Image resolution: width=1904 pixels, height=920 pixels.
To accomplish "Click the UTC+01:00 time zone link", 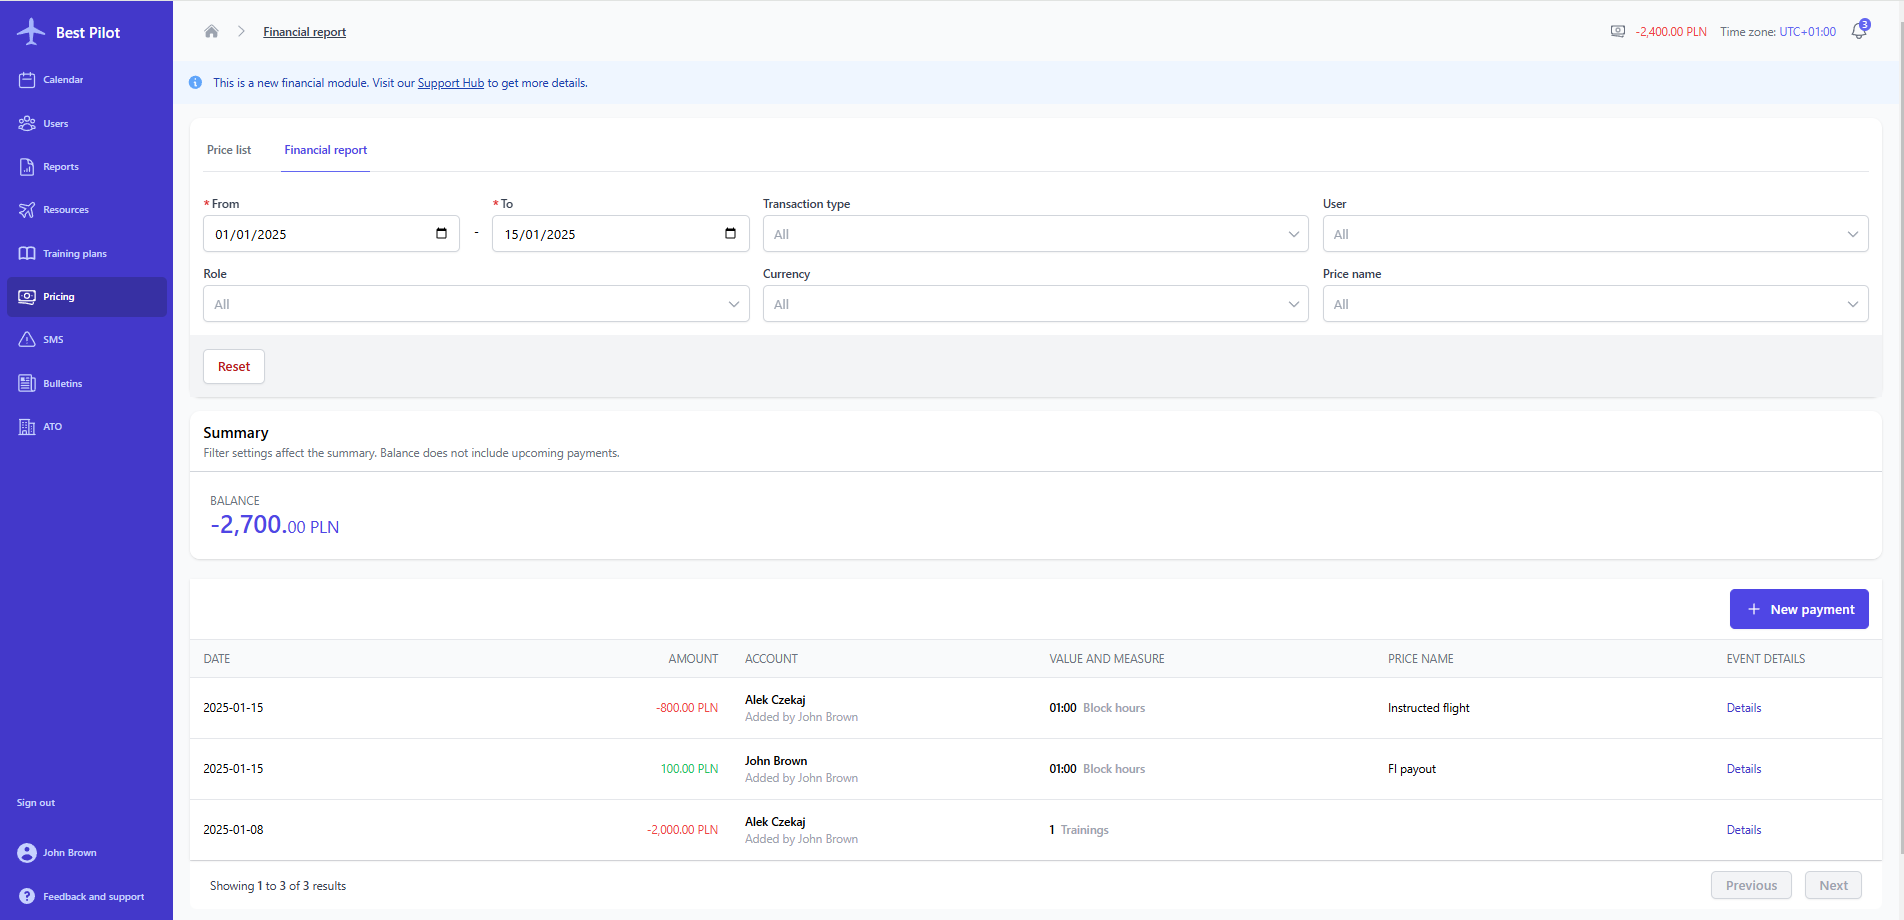I will [x=1807, y=32].
